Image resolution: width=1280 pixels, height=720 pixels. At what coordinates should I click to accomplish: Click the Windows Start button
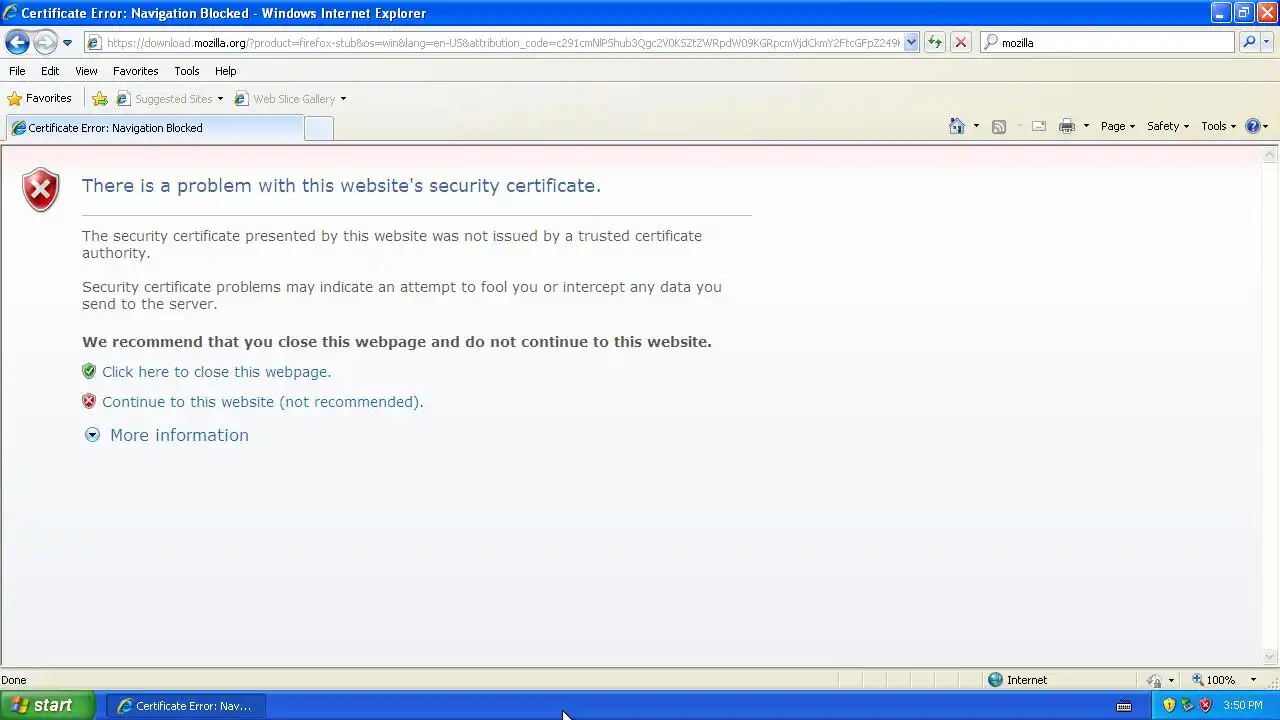pyautogui.click(x=47, y=705)
